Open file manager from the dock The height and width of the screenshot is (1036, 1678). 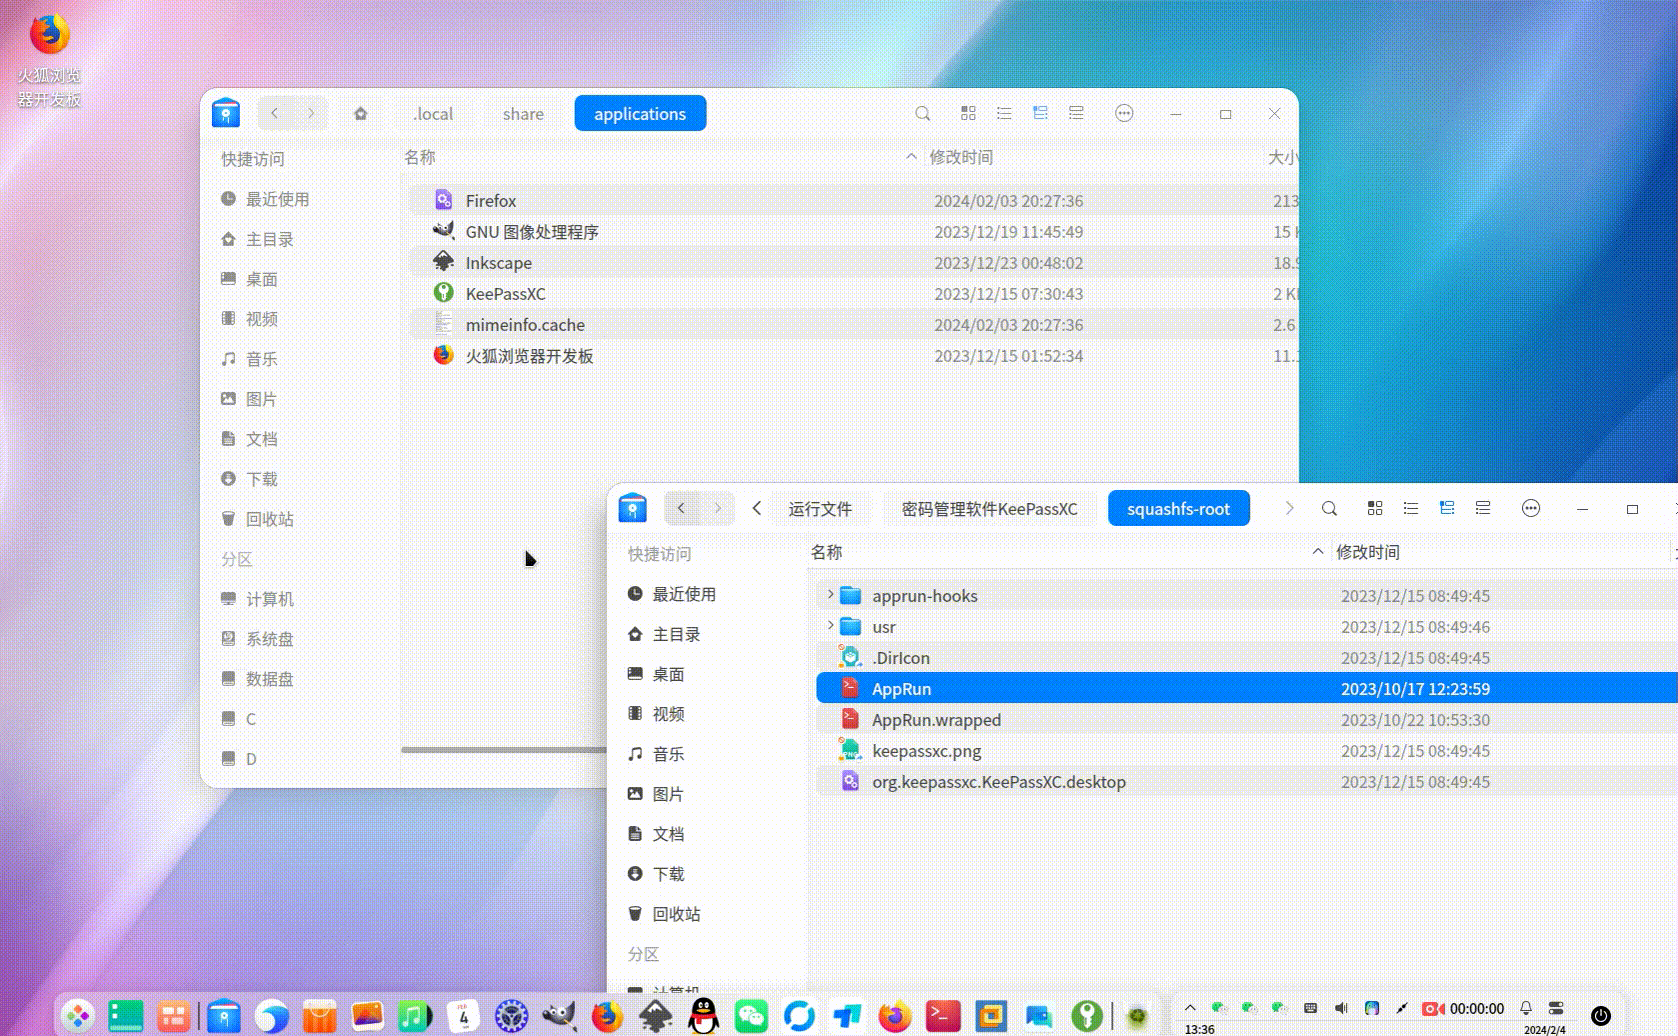click(224, 1016)
